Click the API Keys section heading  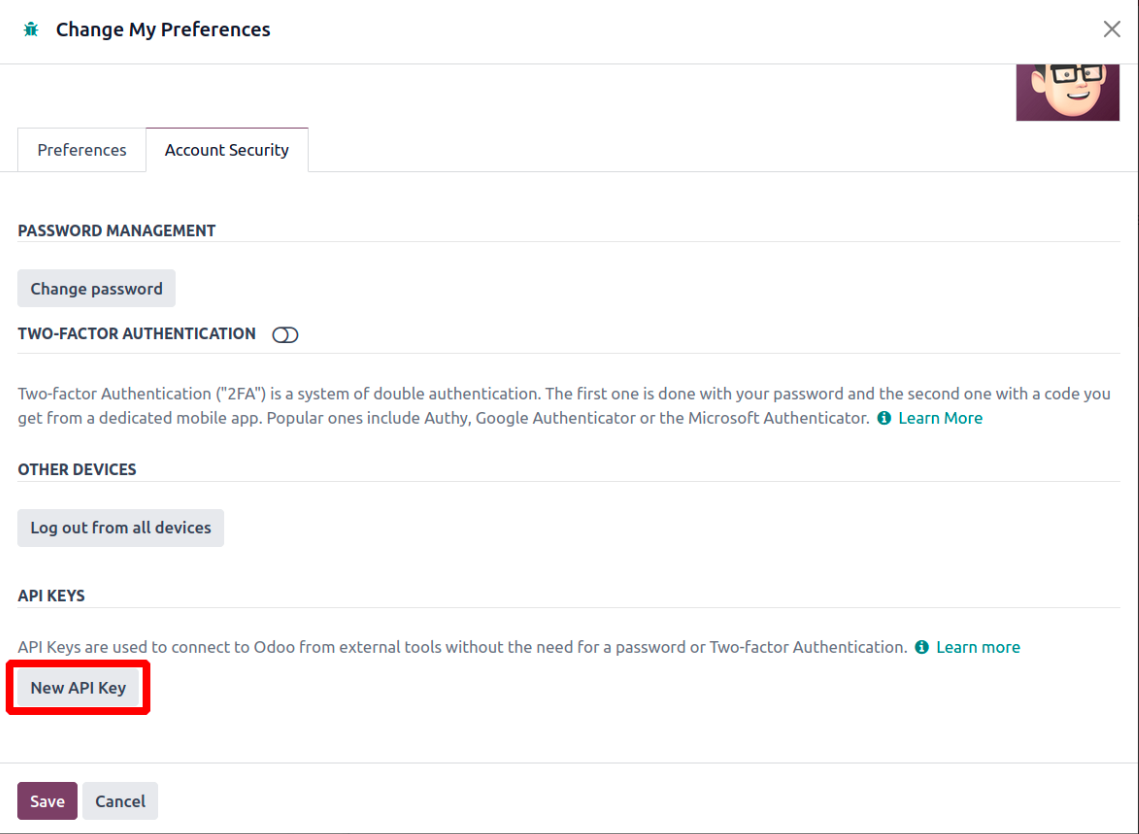click(51, 596)
